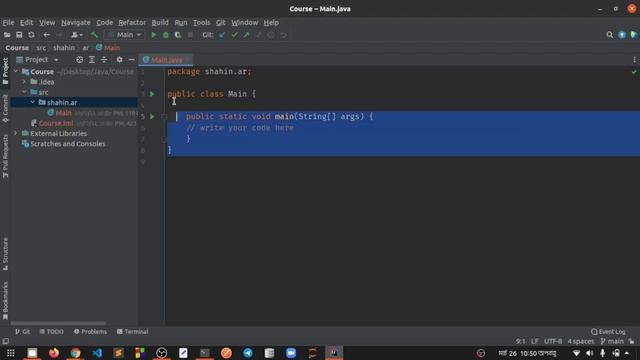This screenshot has height=360, width=640.
Task: Toggle the Bookmarks side tool window
Action: (5, 300)
